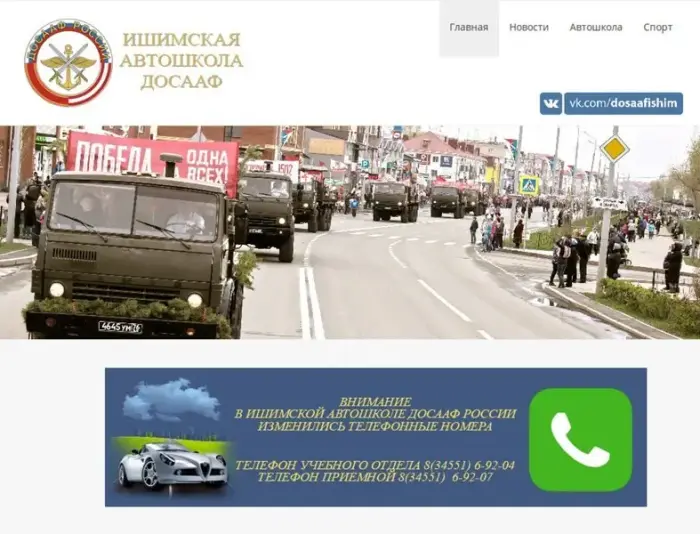Click the red Победа одна на всех banner

(x=152, y=158)
